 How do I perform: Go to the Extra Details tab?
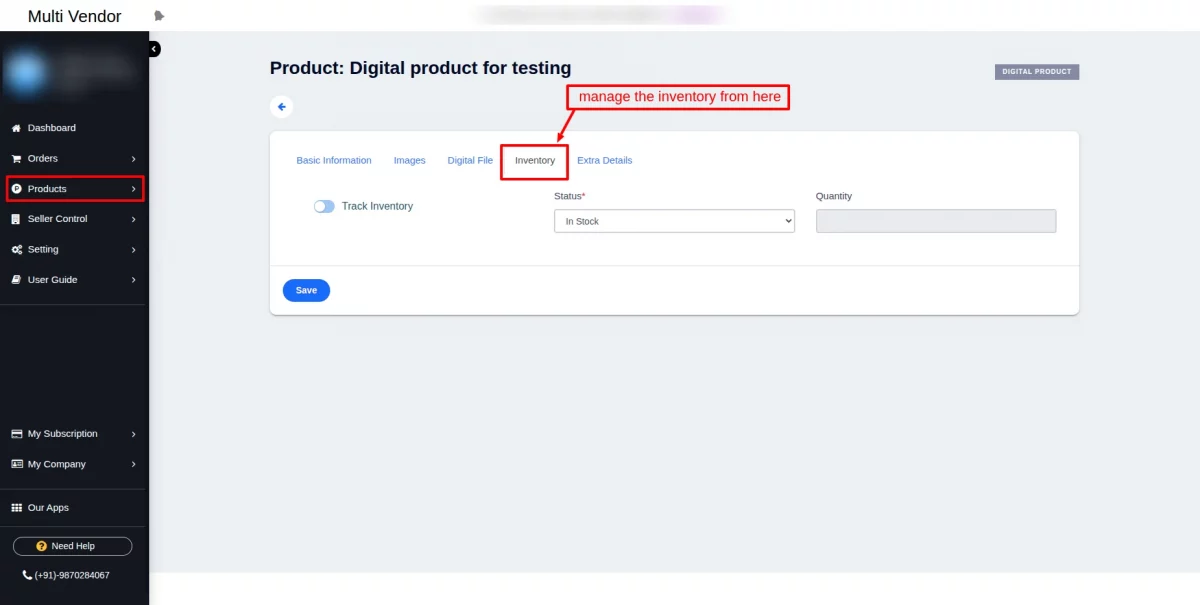coord(605,160)
